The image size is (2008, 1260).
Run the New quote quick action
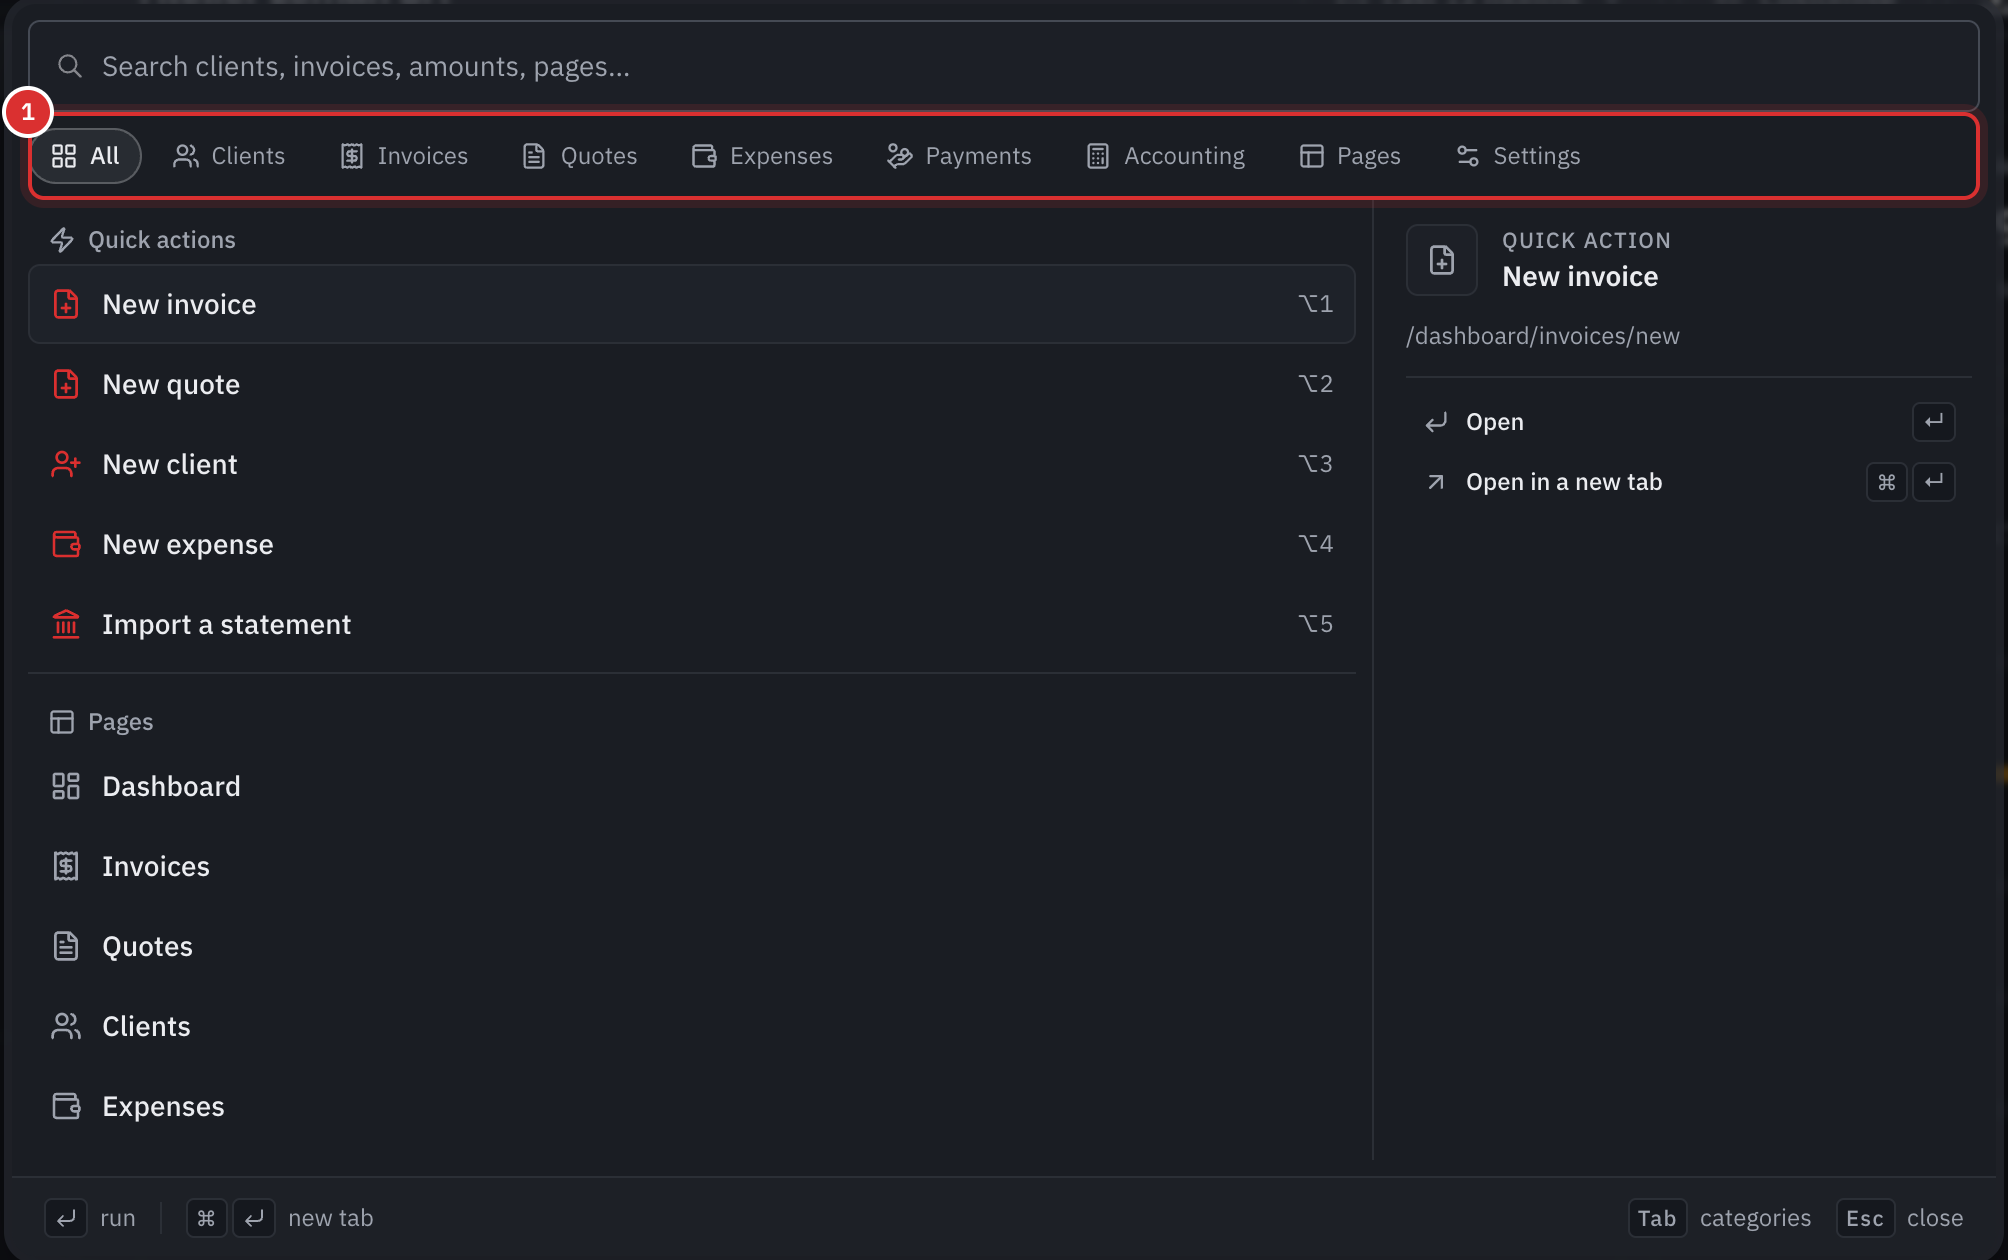[x=692, y=384]
